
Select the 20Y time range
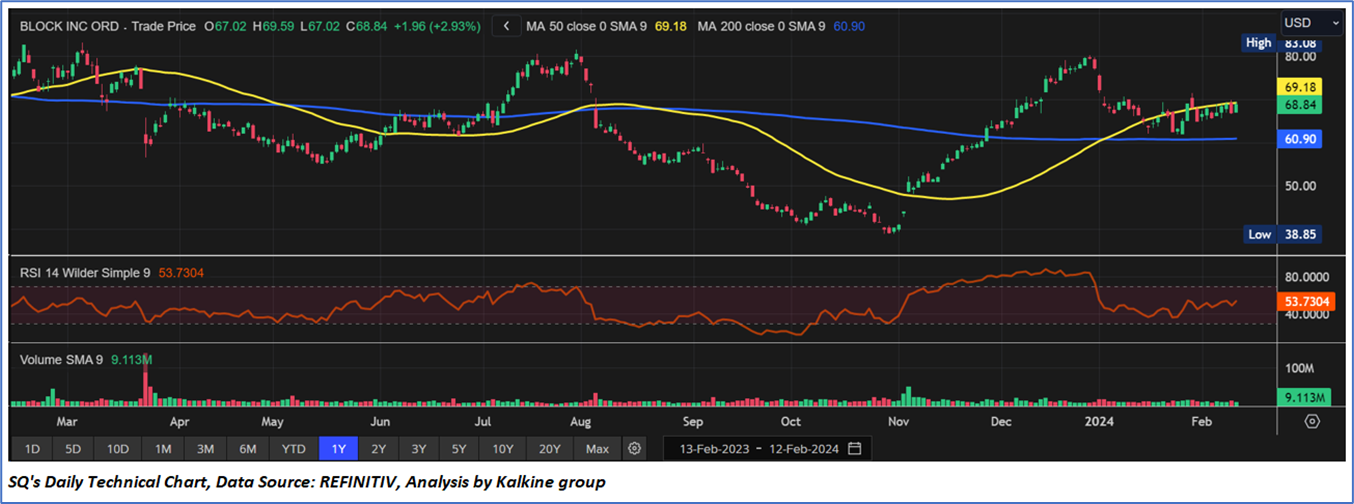550,448
